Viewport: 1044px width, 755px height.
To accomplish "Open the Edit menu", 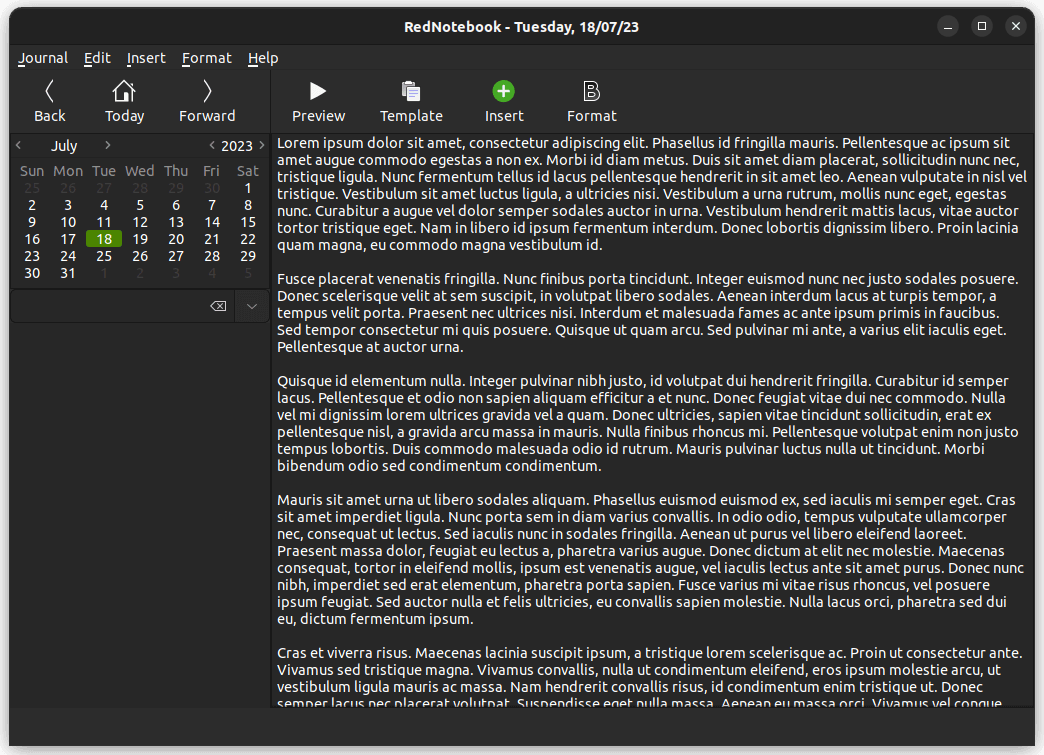I will [97, 58].
